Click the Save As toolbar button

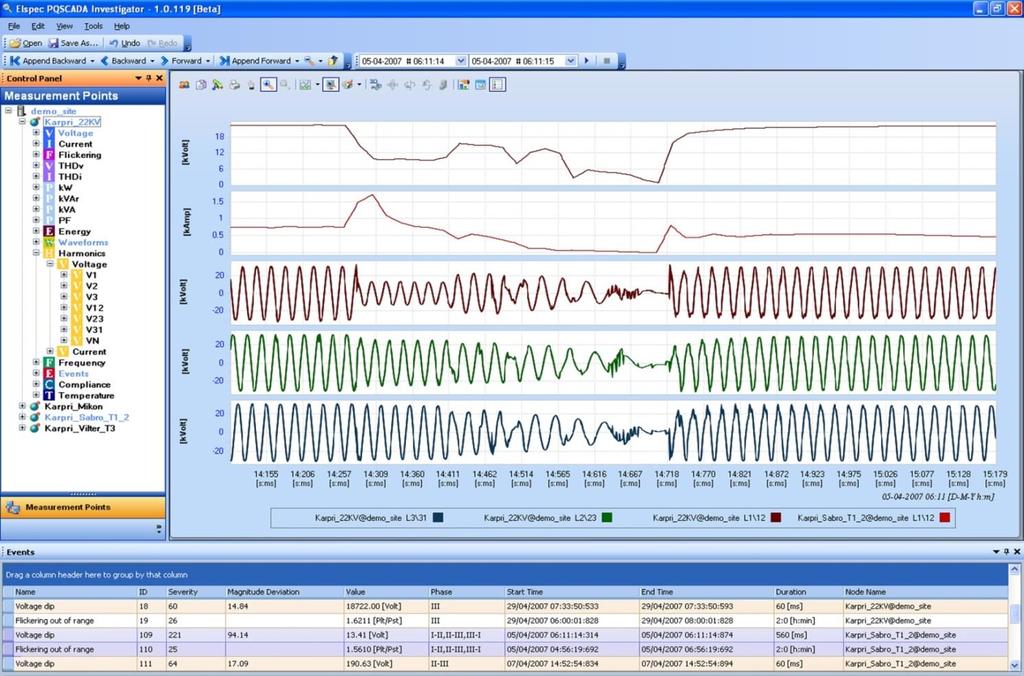(x=73, y=43)
